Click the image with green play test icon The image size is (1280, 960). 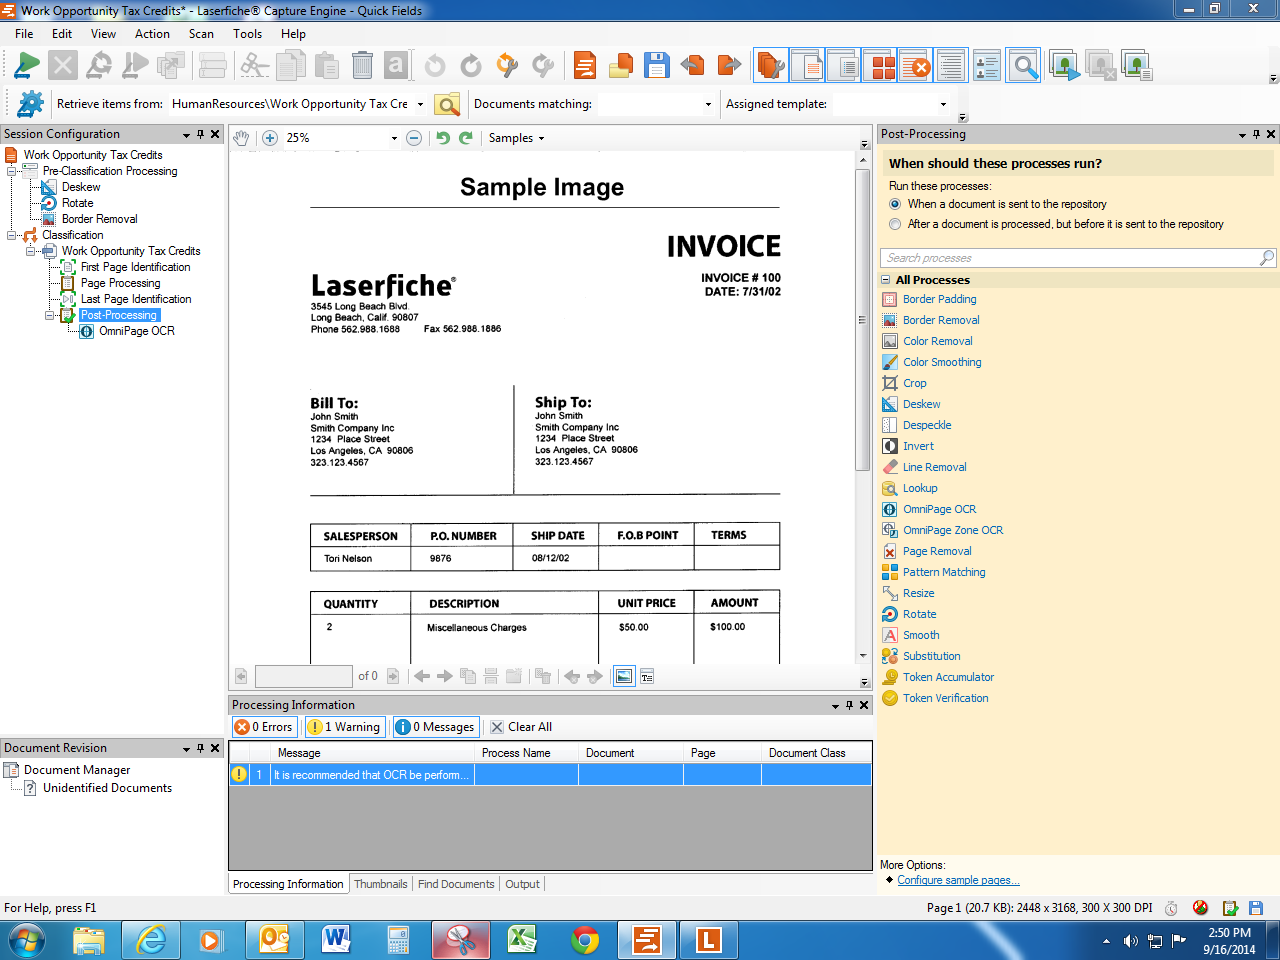pyautogui.click(x=1064, y=66)
